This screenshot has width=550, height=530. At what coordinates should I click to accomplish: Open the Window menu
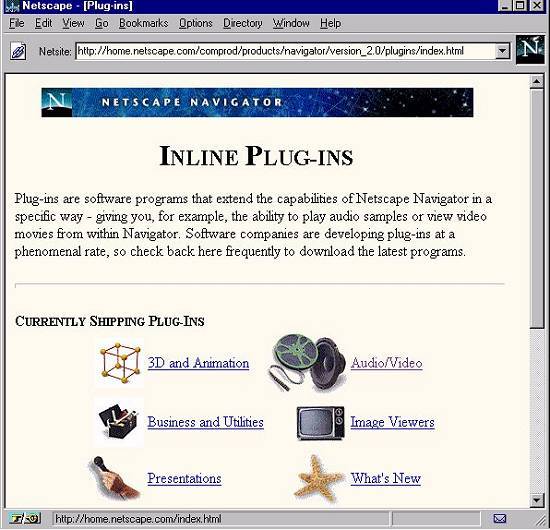(291, 23)
